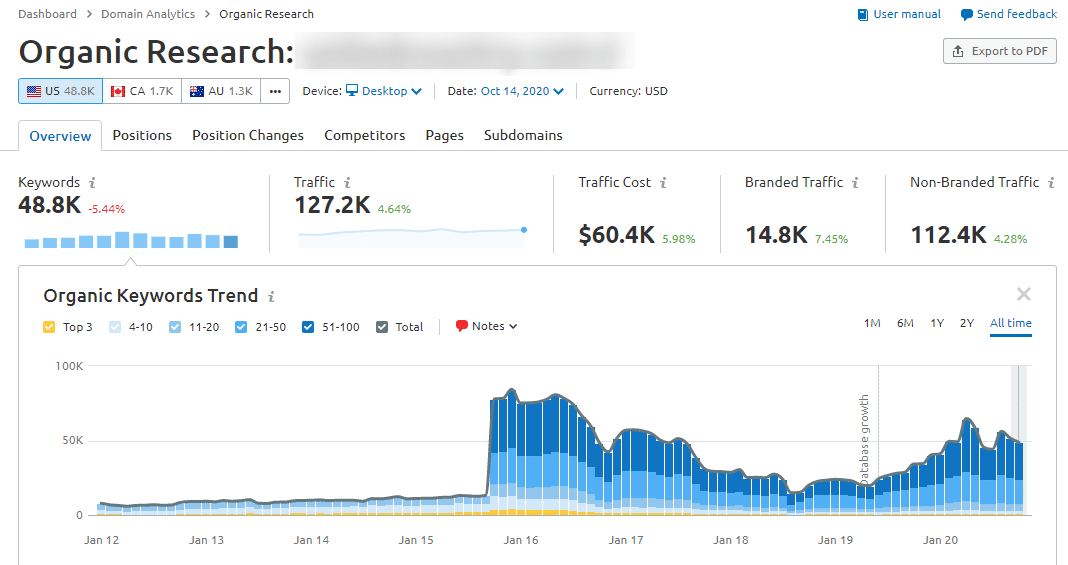
Task: Set chart range to 6M
Action: 905,323
